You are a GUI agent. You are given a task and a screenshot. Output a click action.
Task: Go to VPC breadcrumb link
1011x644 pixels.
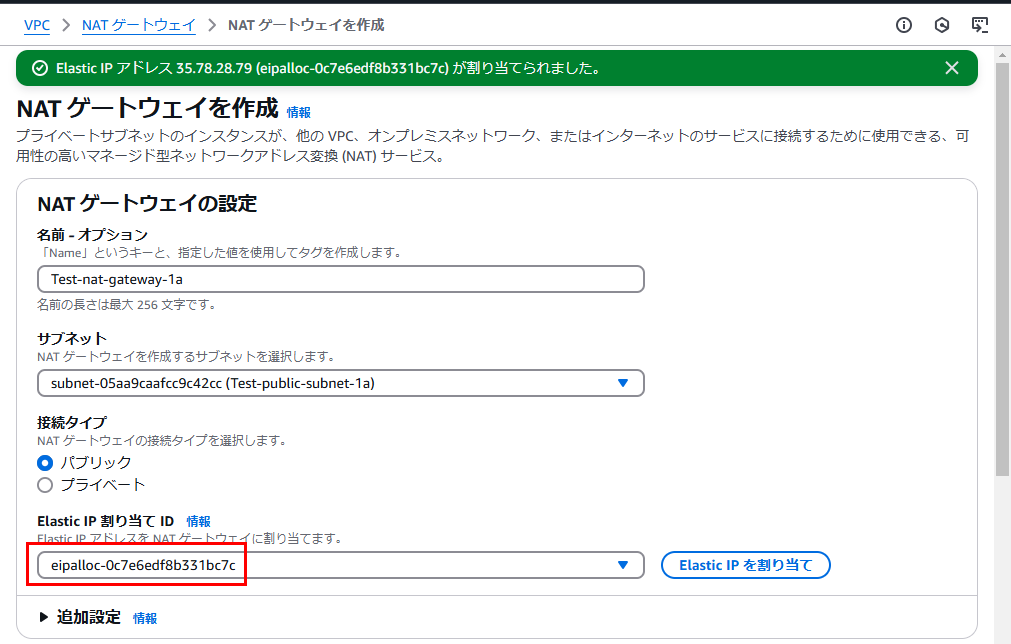point(37,25)
